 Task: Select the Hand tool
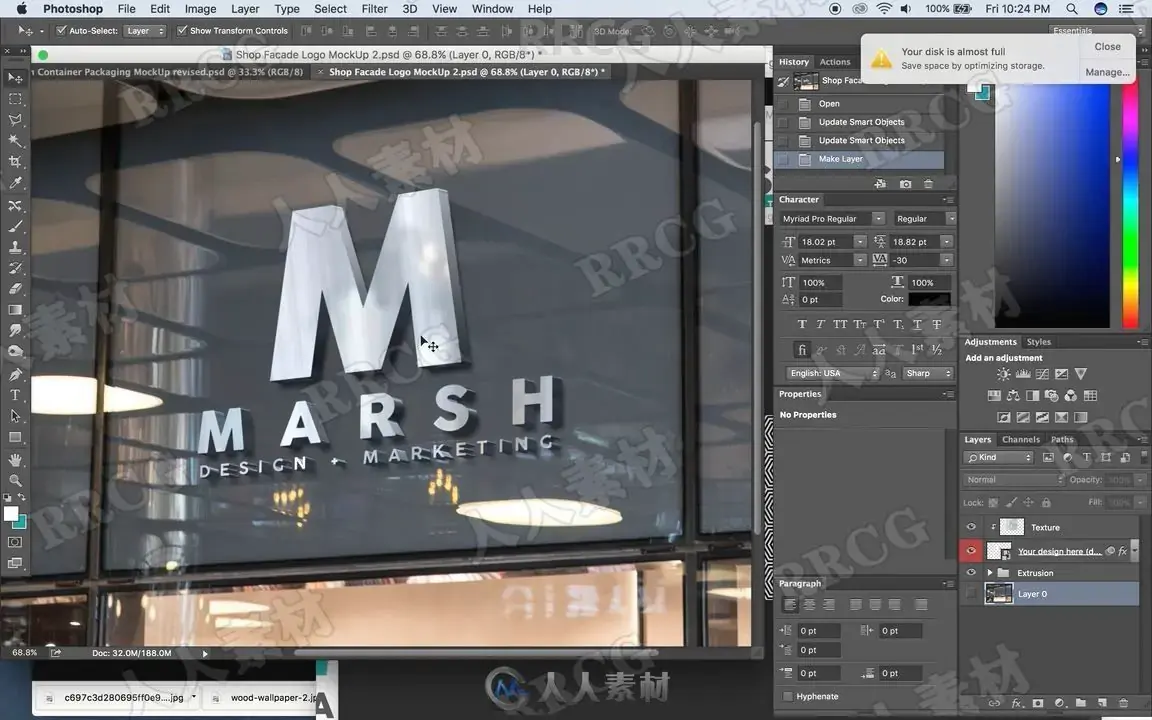(15, 459)
